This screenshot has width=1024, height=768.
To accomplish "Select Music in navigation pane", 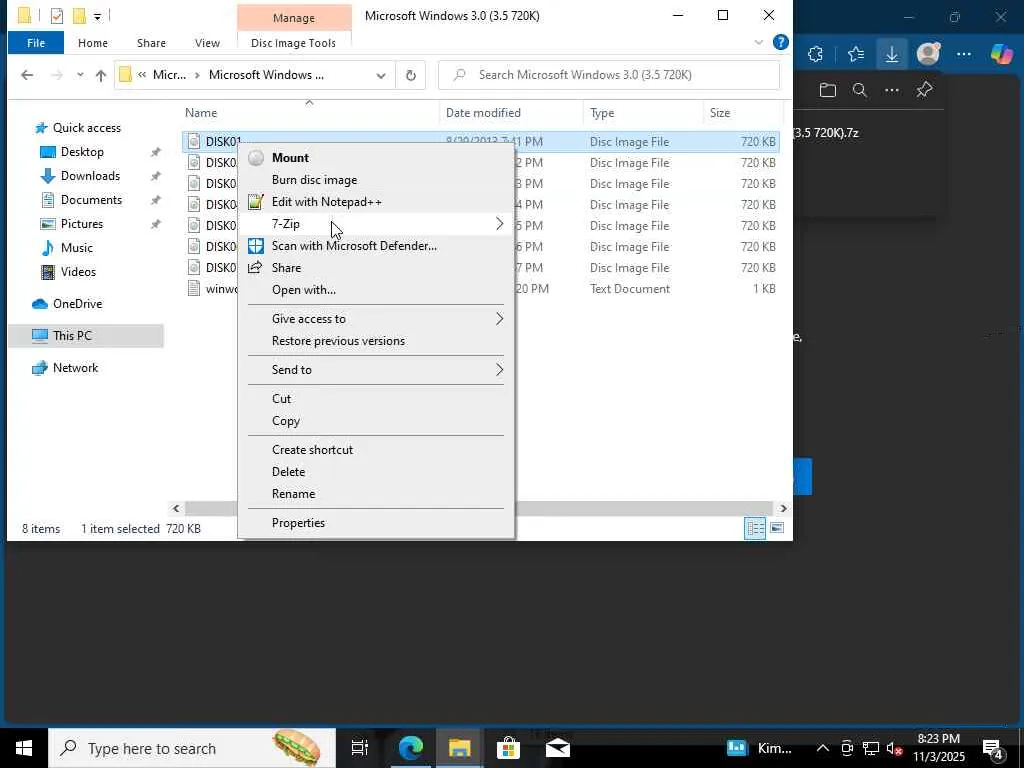I will coord(76,248).
